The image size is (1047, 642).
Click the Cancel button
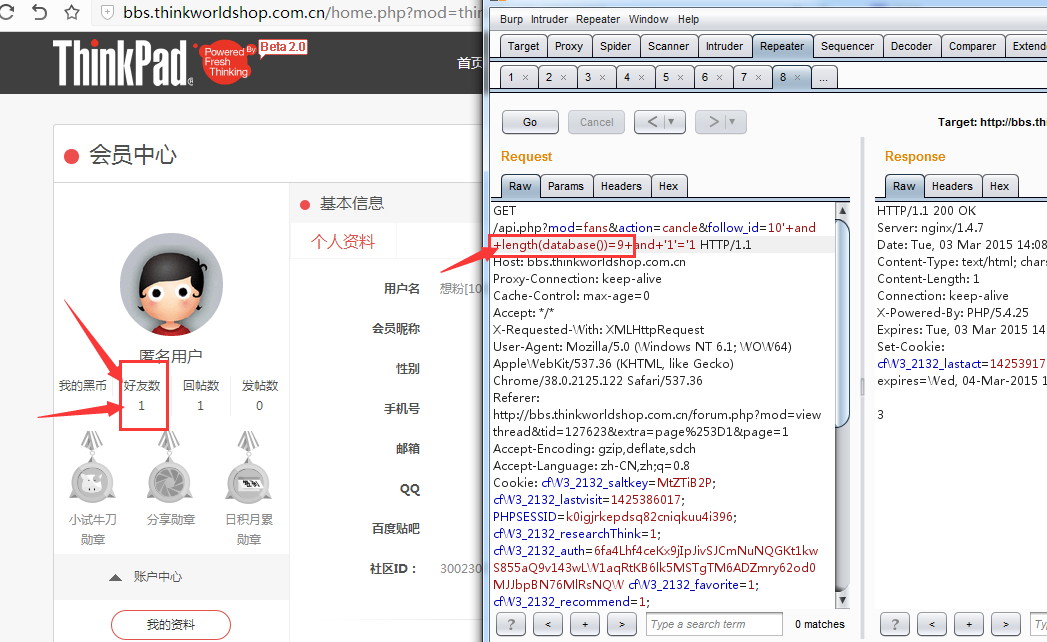pyautogui.click(x=596, y=122)
